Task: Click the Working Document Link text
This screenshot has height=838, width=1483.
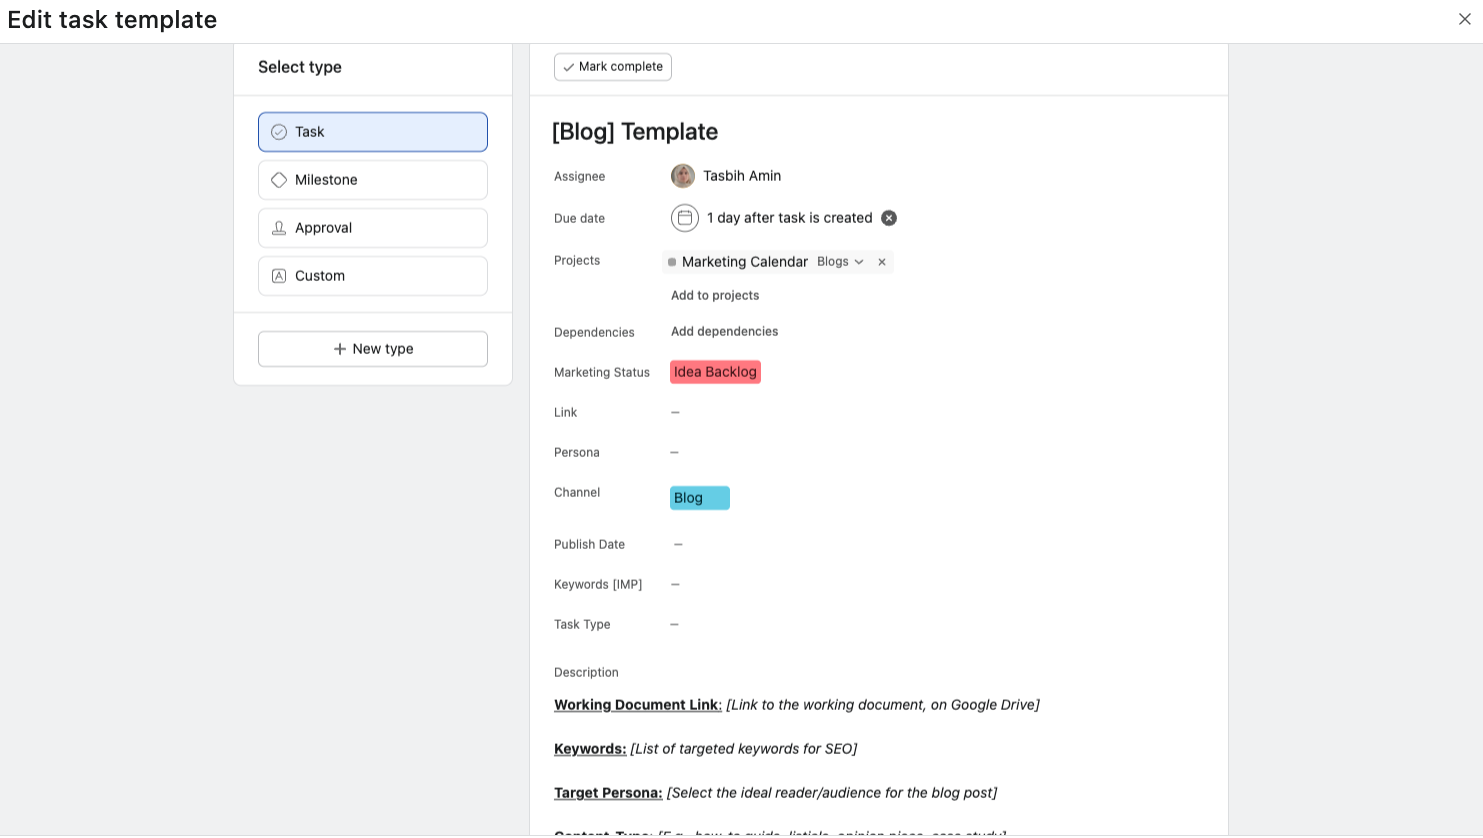Action: click(637, 704)
